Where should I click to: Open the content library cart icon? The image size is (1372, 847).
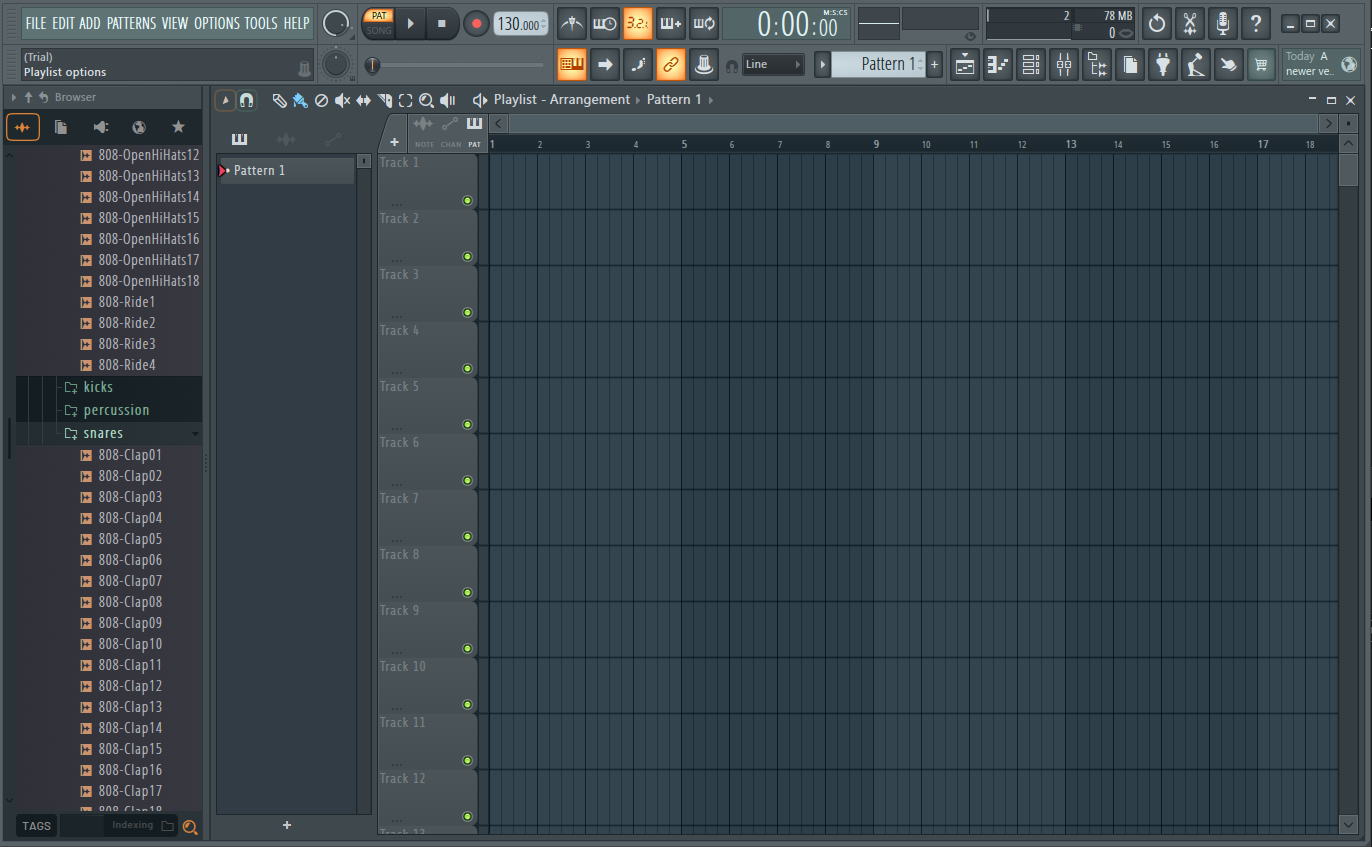point(1262,65)
